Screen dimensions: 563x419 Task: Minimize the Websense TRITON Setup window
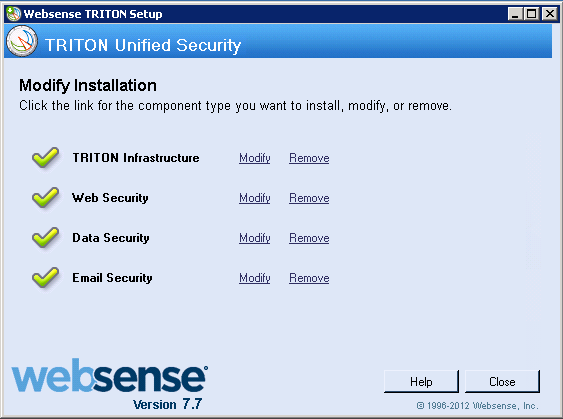pos(515,14)
